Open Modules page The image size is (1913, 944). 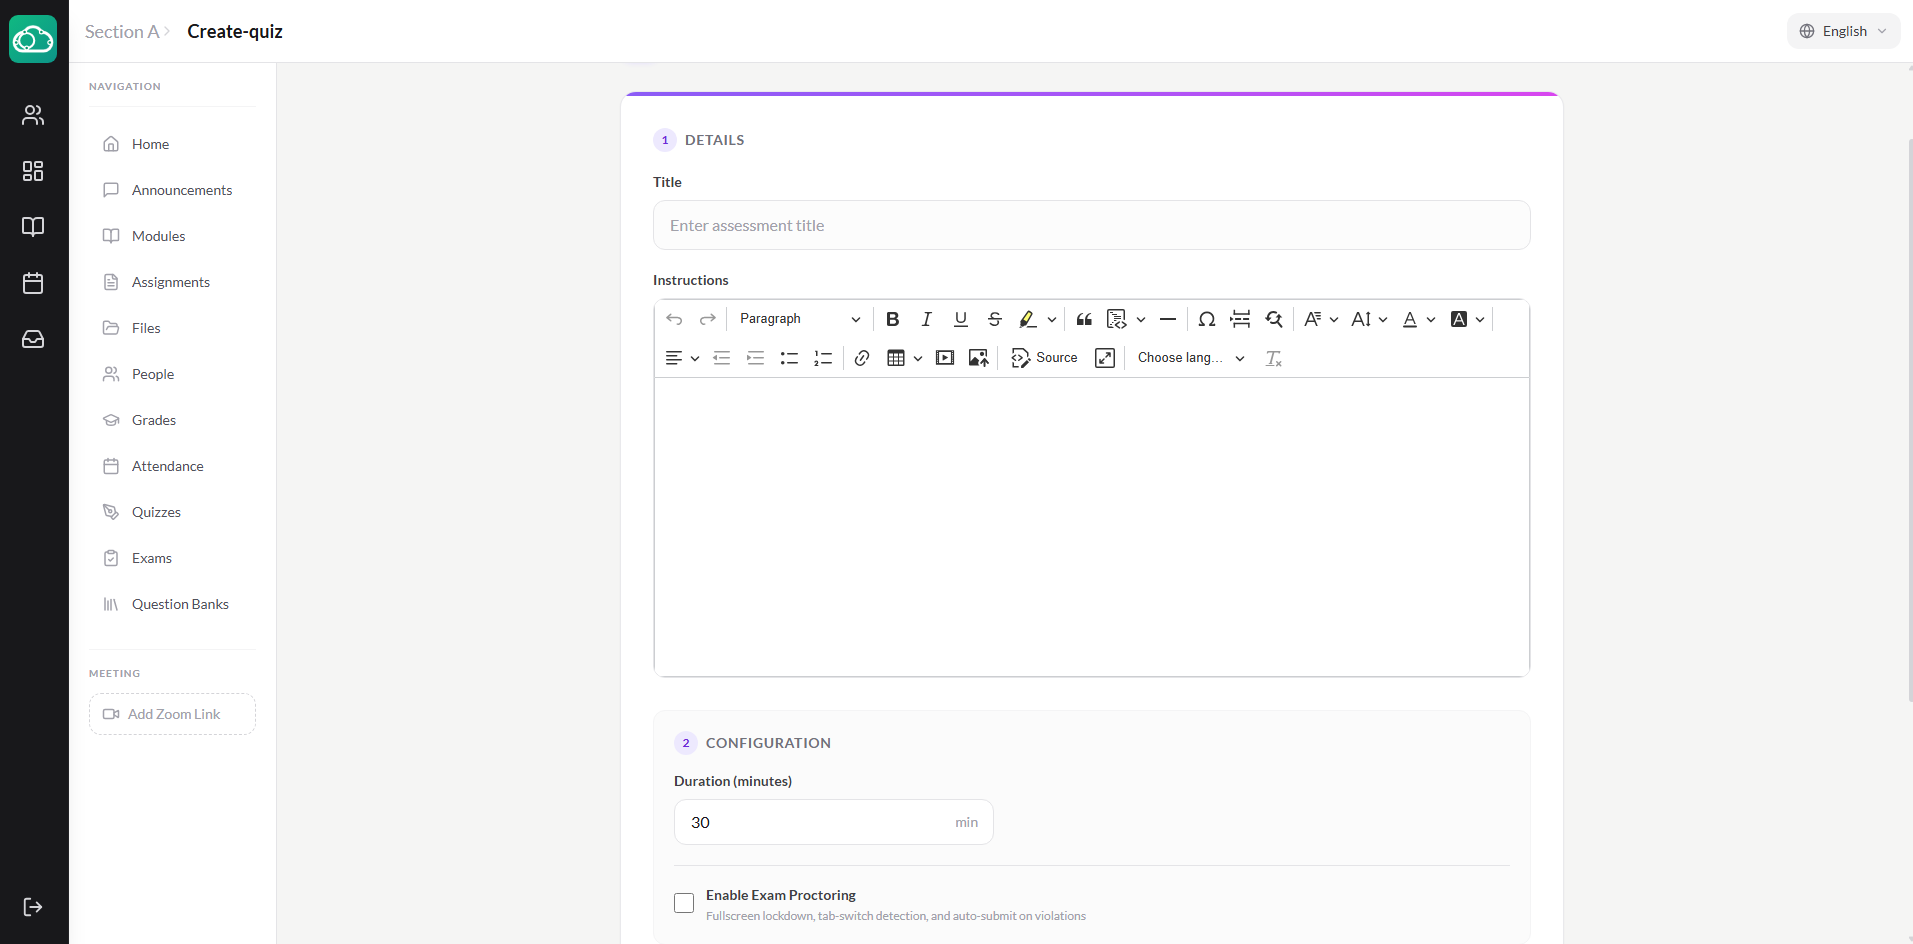tap(172, 236)
